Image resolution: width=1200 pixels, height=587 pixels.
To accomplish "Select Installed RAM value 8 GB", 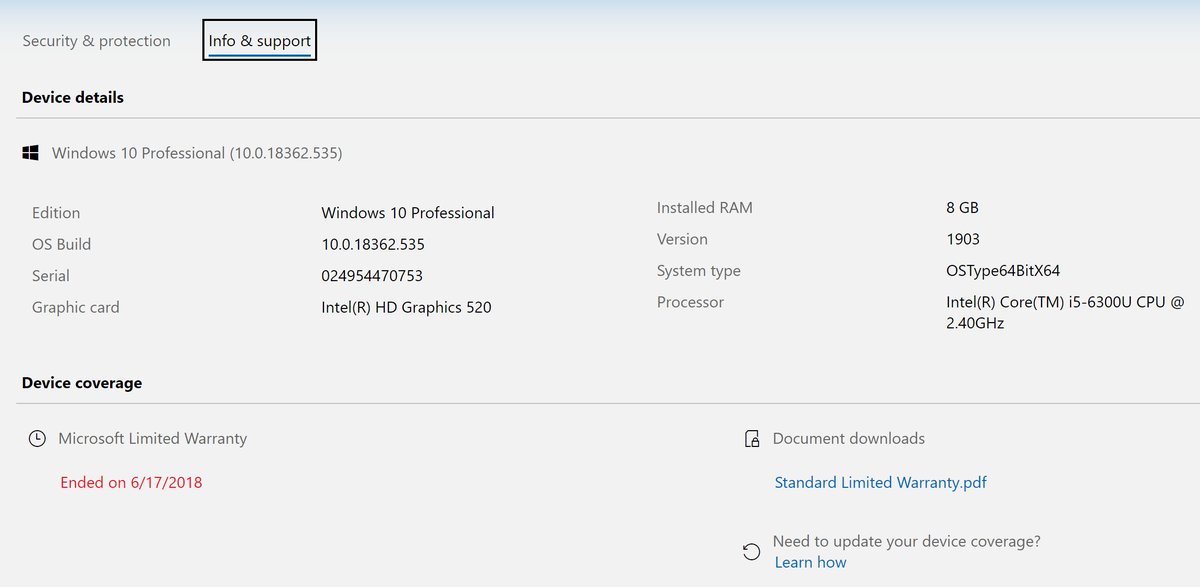I will pos(962,208).
